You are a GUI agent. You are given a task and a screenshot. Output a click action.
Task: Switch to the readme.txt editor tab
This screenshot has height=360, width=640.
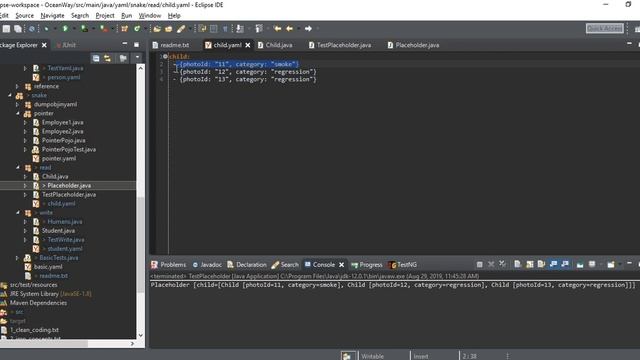click(171, 45)
